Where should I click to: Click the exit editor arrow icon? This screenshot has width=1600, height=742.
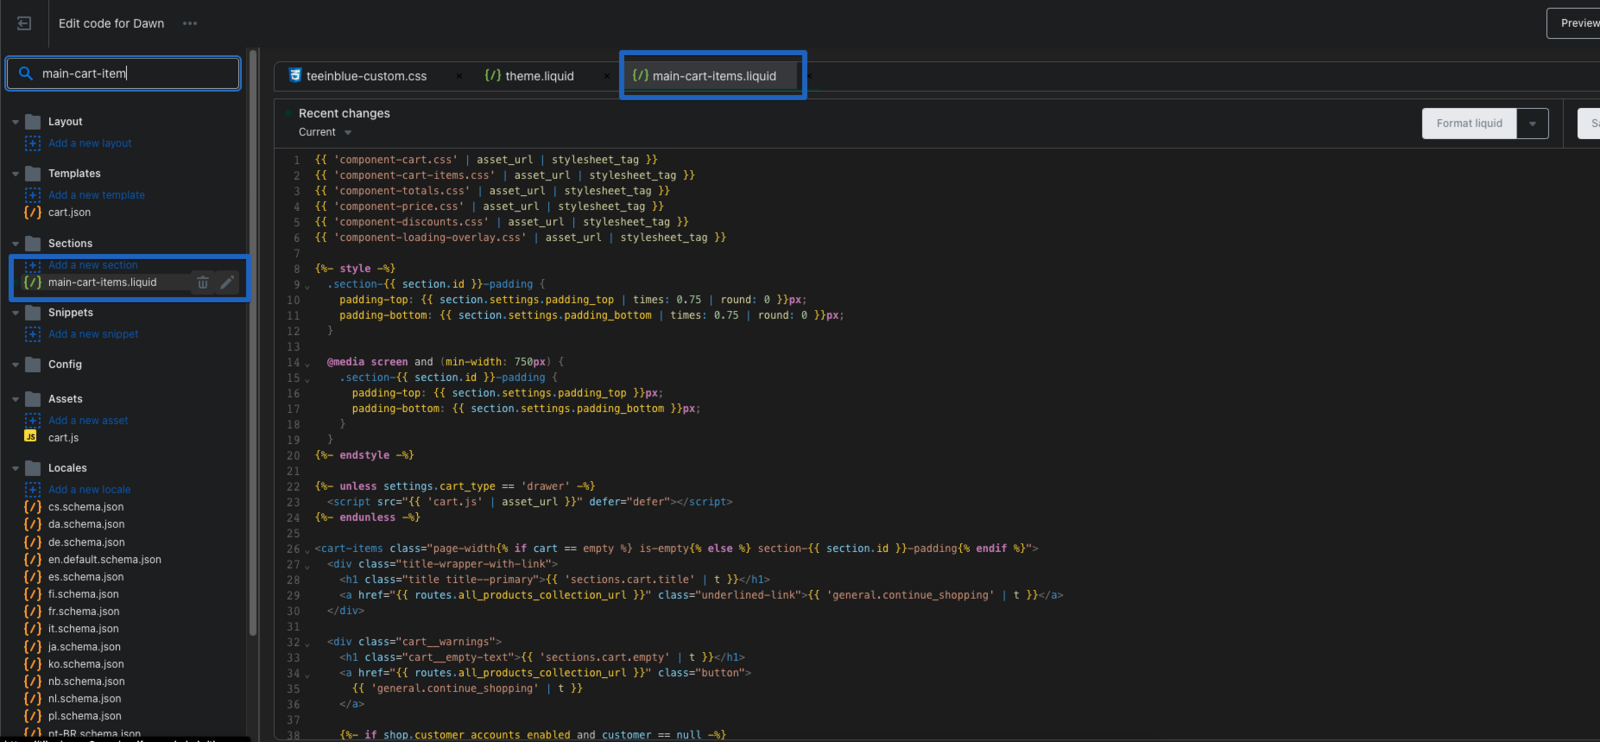tap(24, 23)
